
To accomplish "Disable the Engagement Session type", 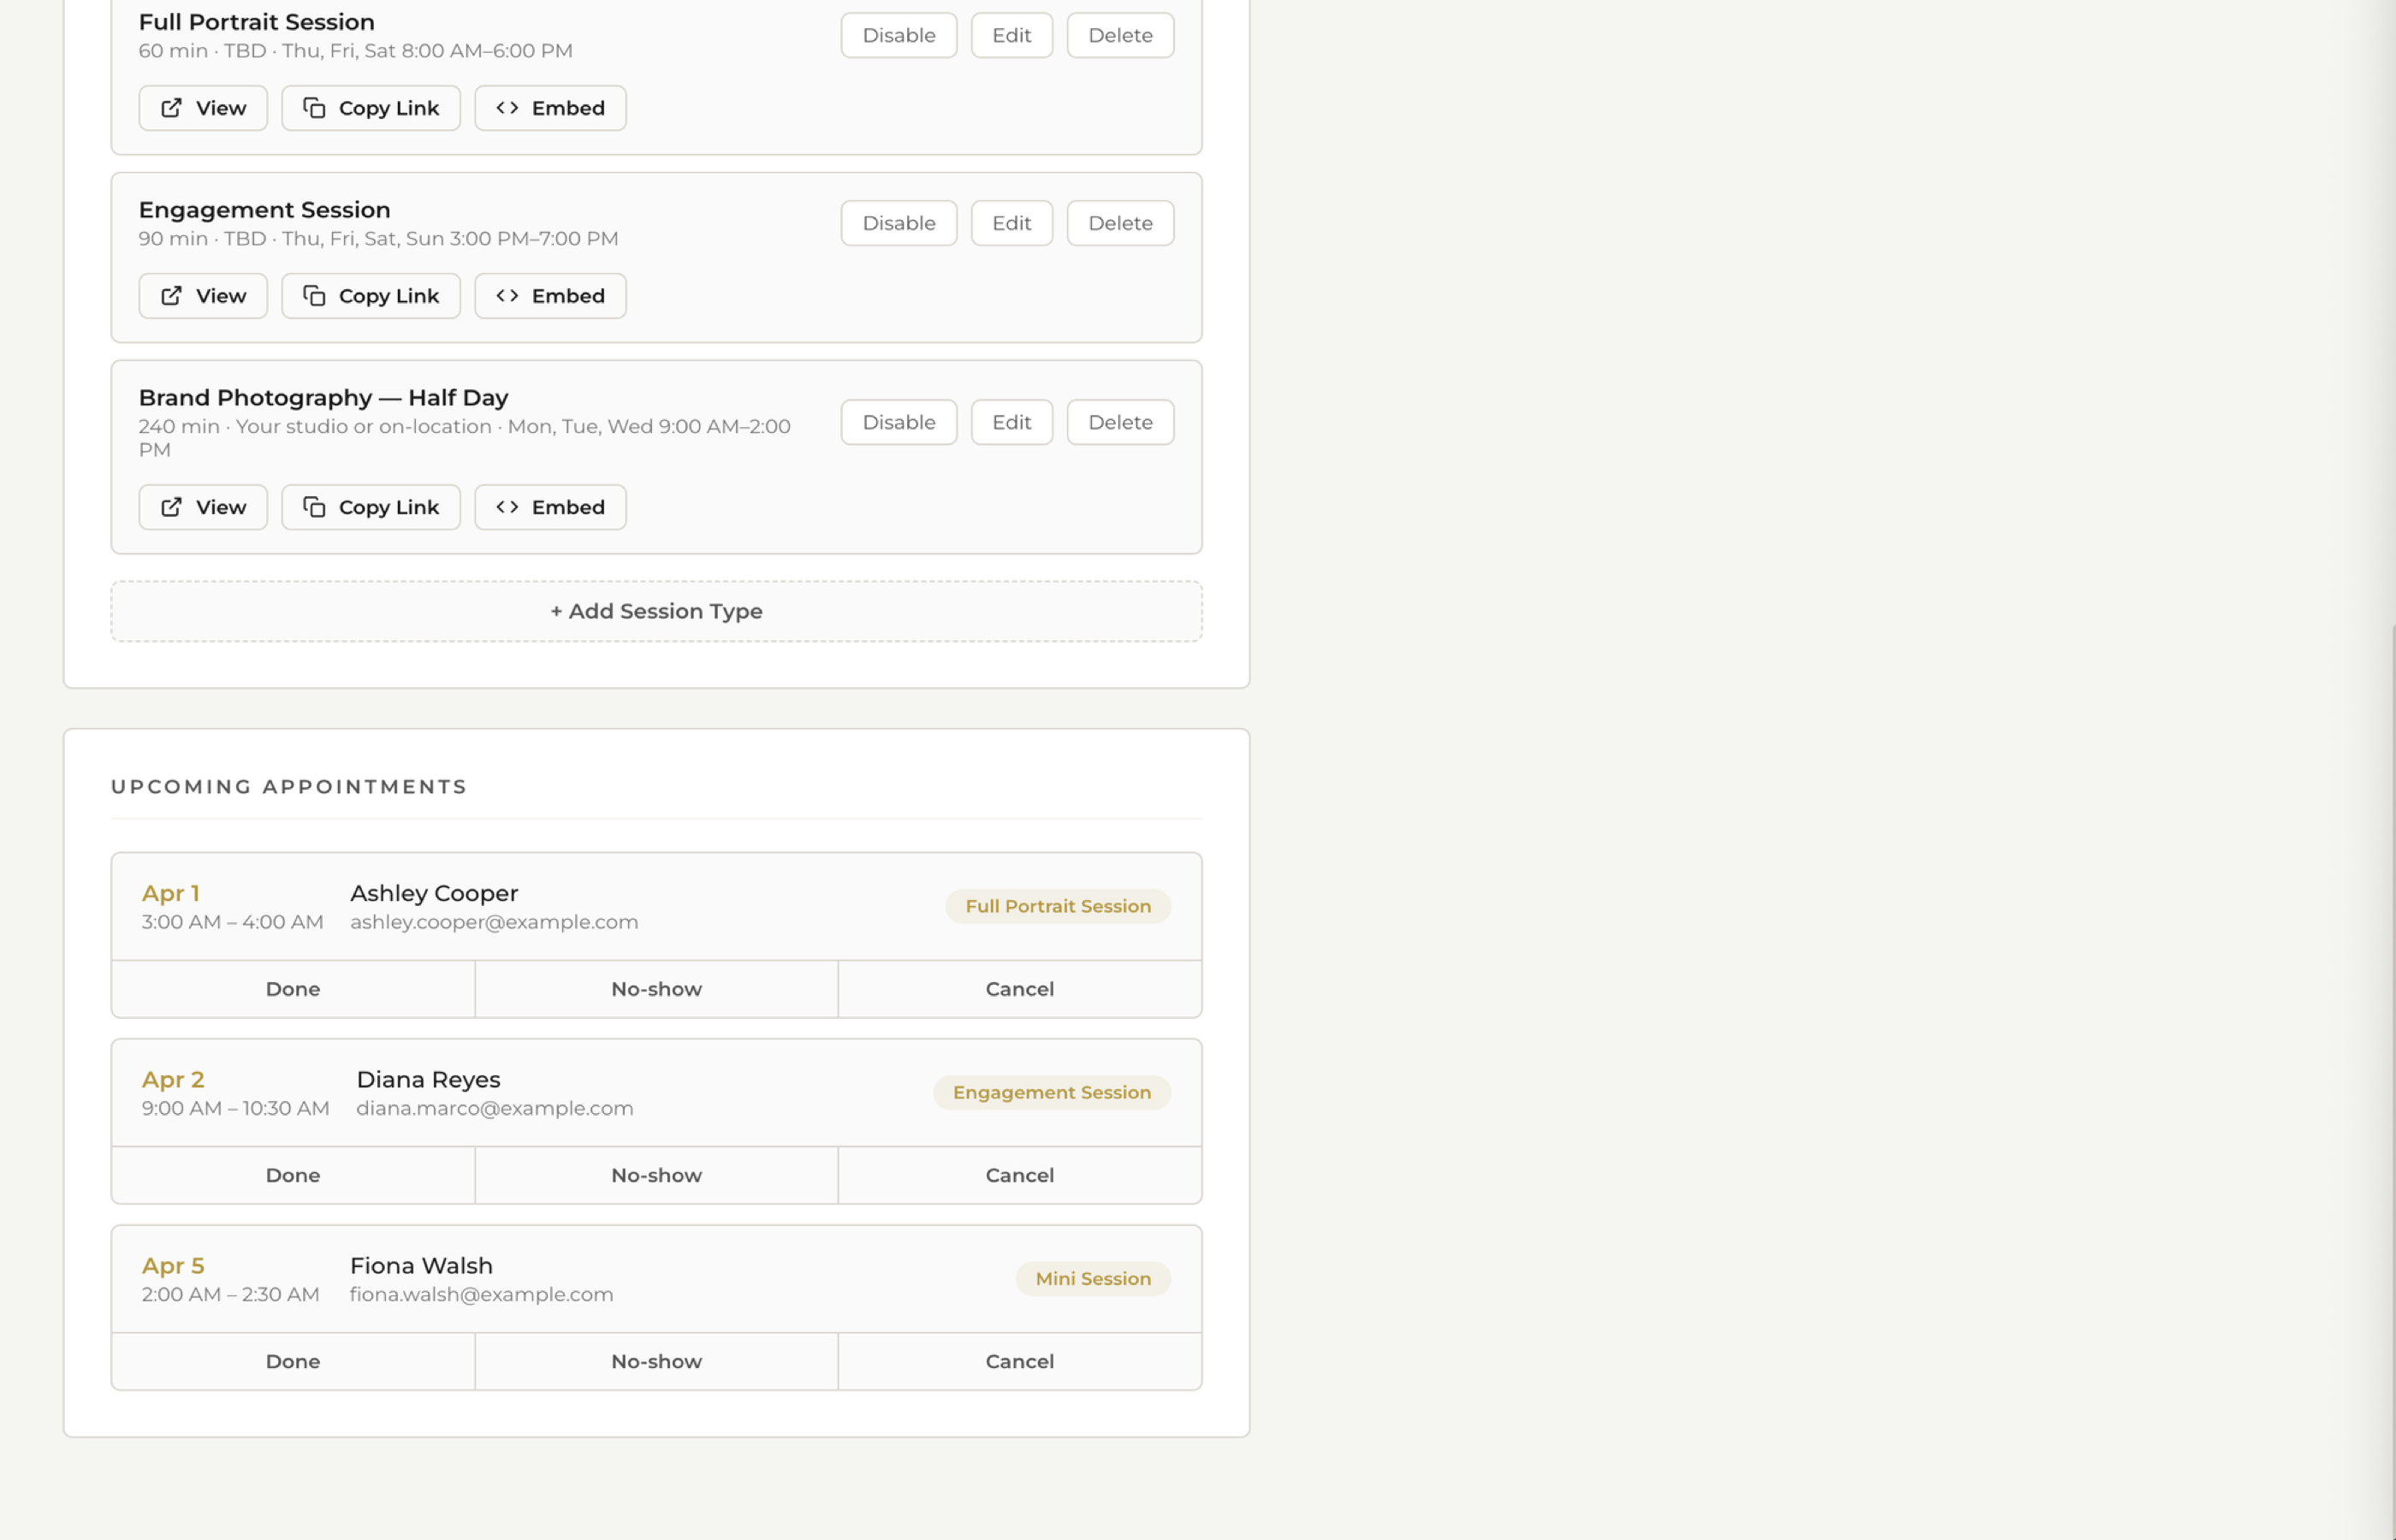I will point(897,222).
